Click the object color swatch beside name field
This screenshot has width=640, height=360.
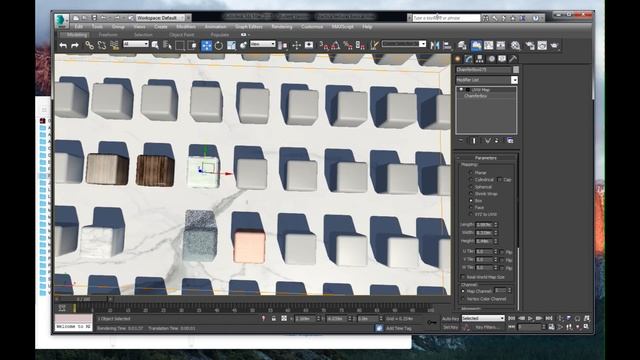(516, 70)
